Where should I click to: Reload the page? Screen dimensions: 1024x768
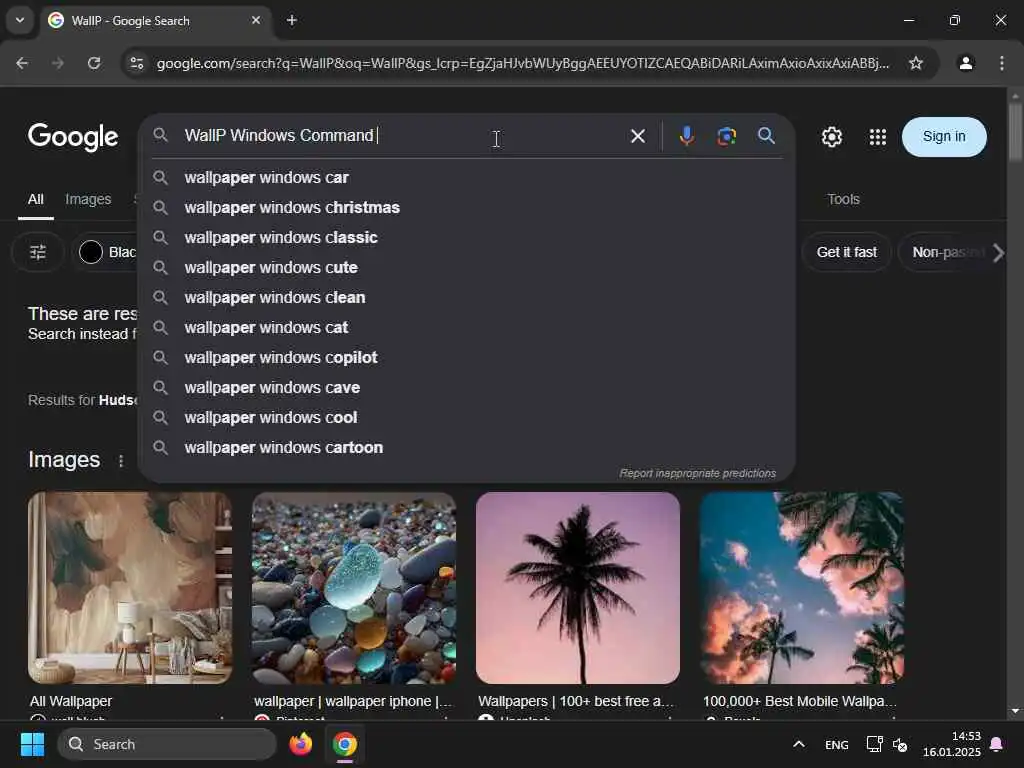tap(94, 63)
